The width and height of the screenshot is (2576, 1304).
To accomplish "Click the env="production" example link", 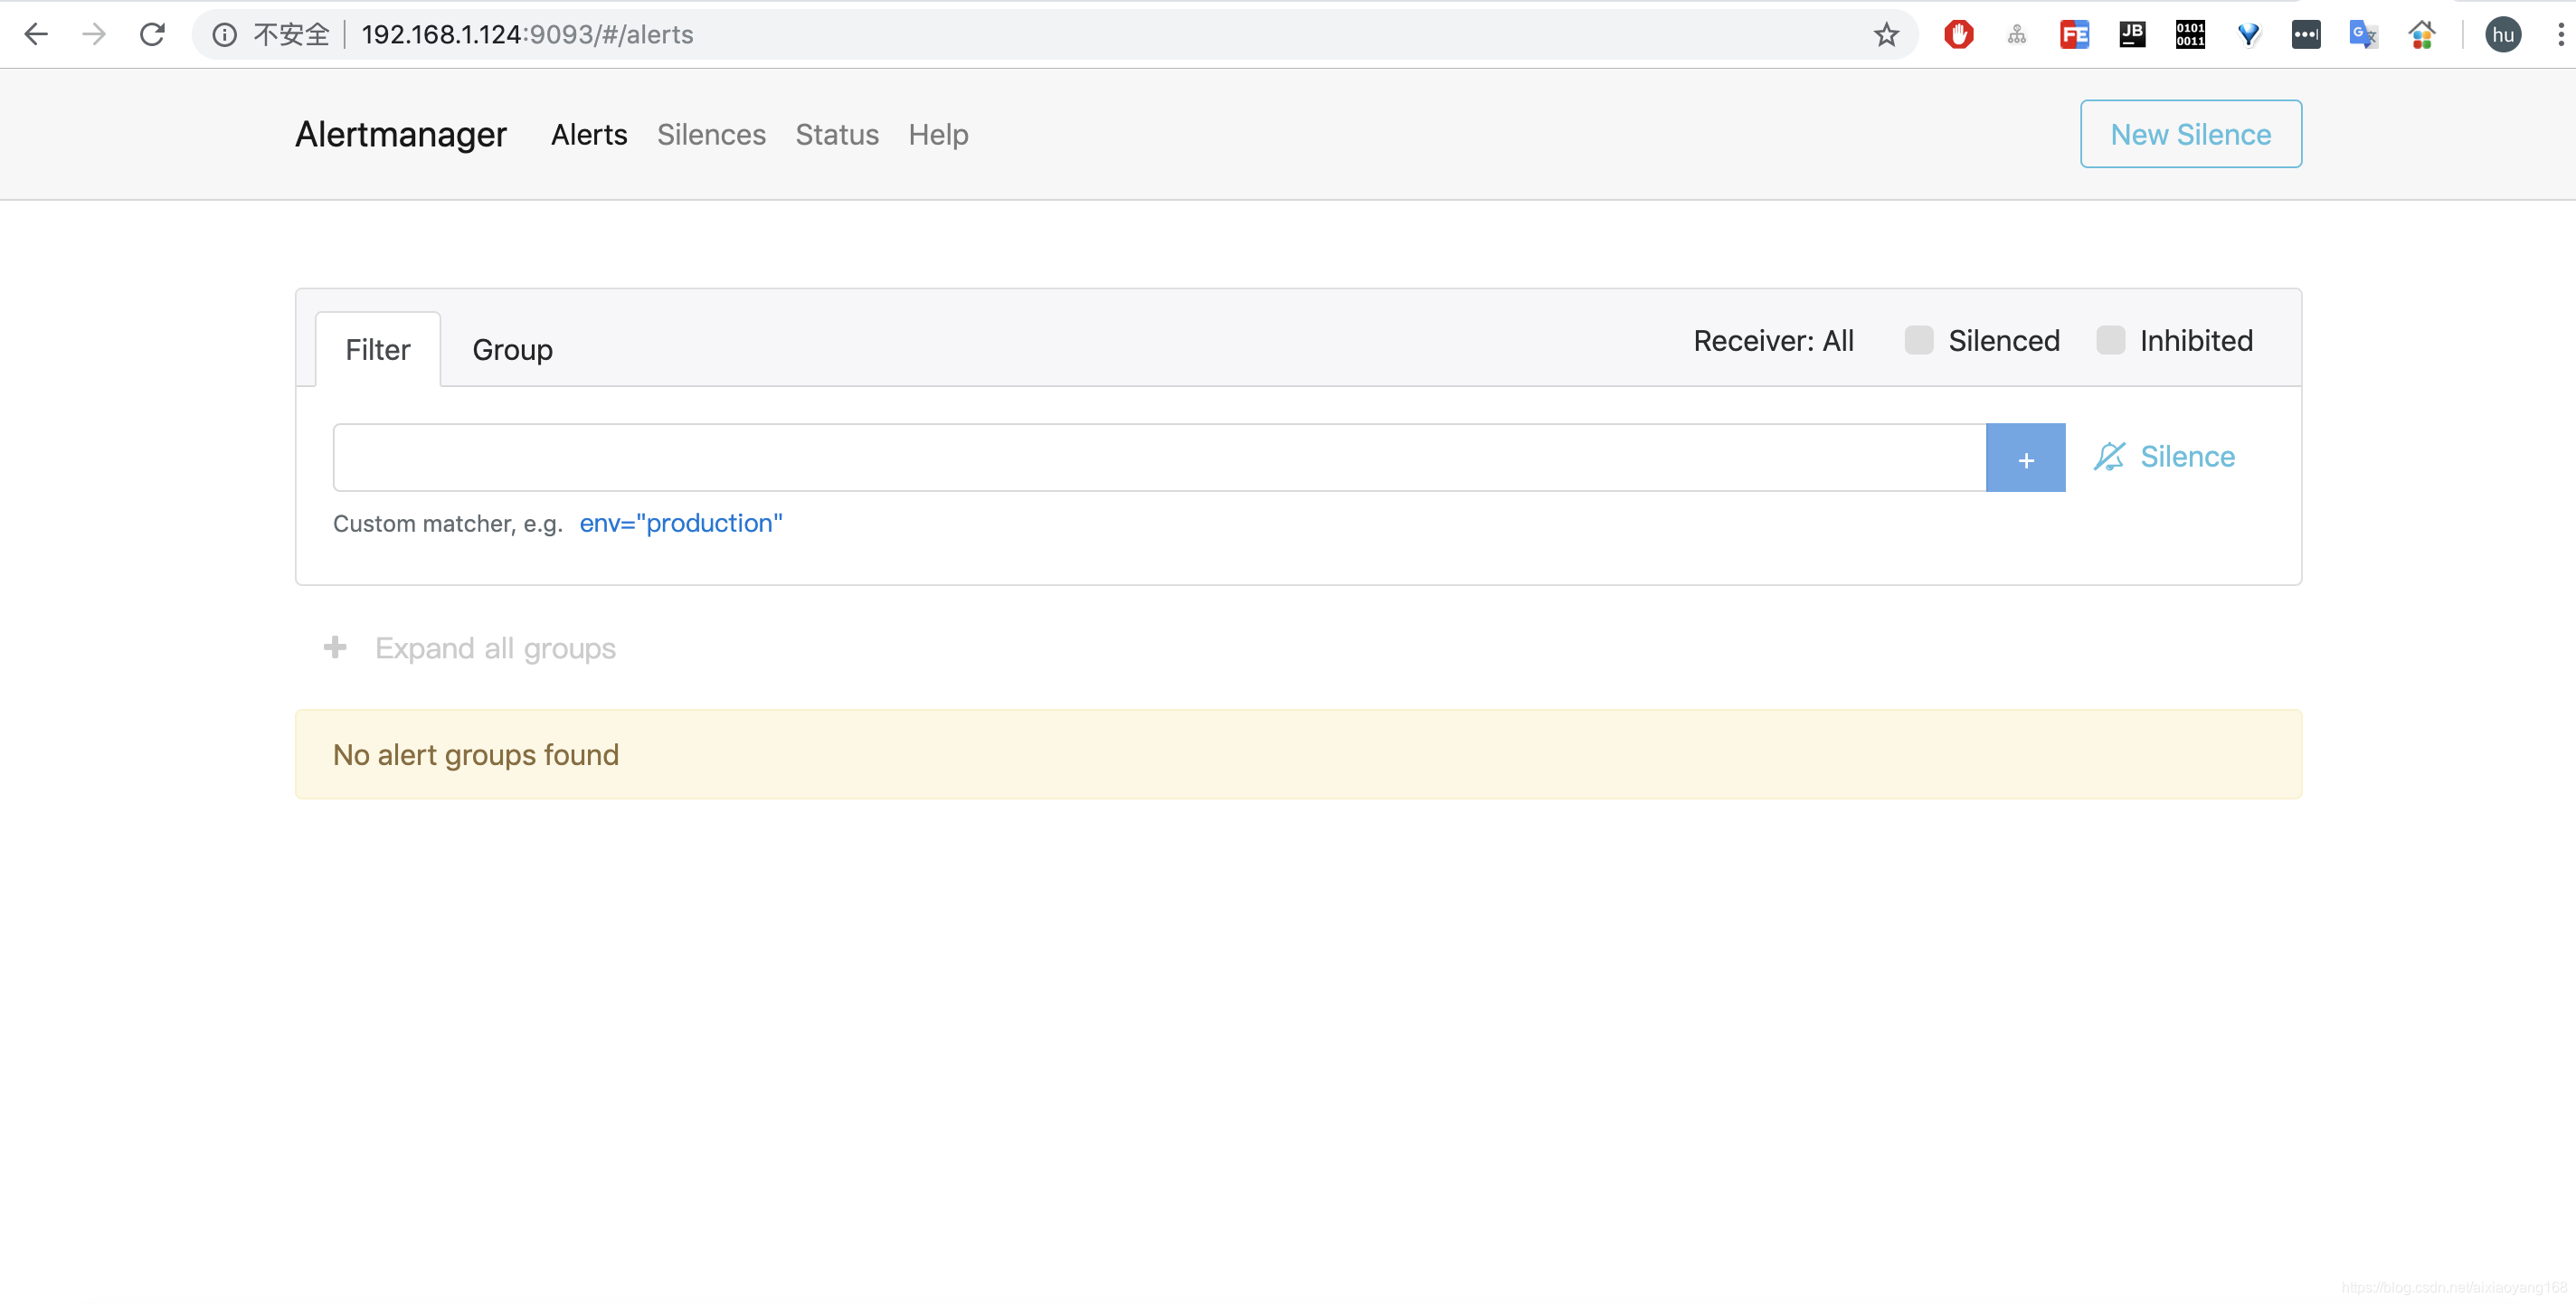I will point(681,523).
